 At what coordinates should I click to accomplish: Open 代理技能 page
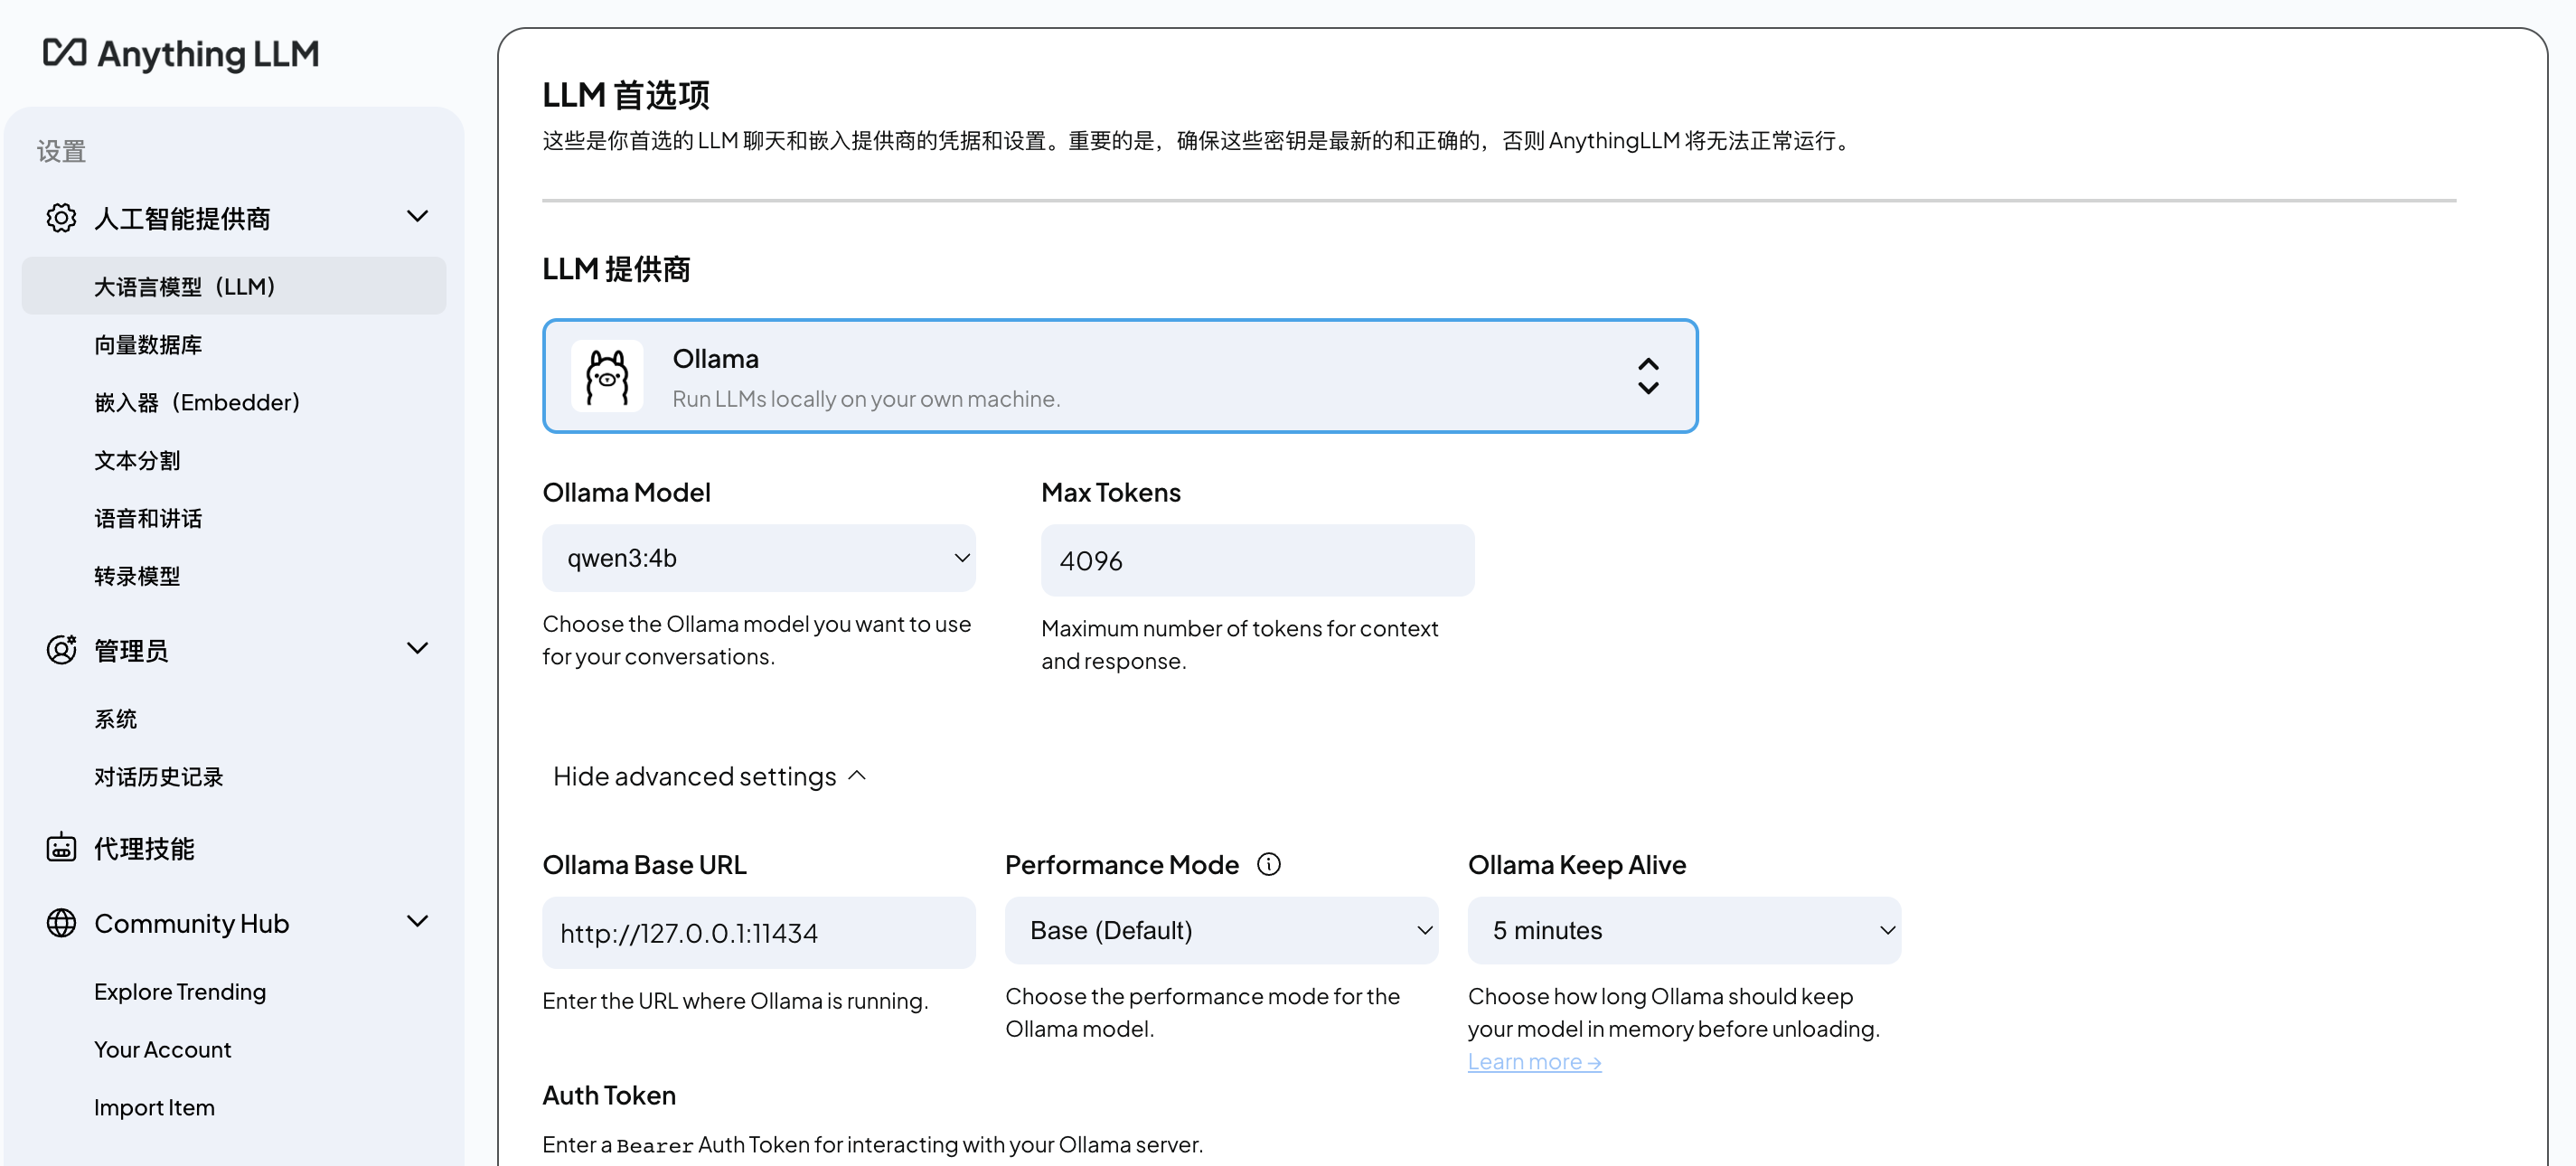pos(144,848)
